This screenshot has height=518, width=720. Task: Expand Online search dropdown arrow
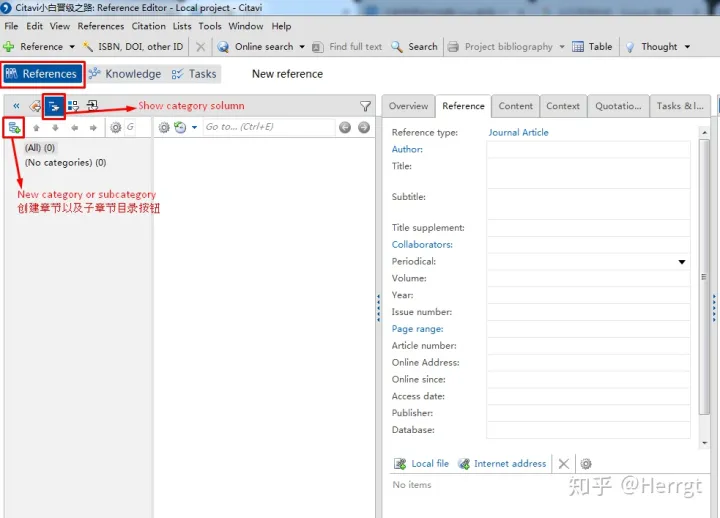click(x=302, y=47)
